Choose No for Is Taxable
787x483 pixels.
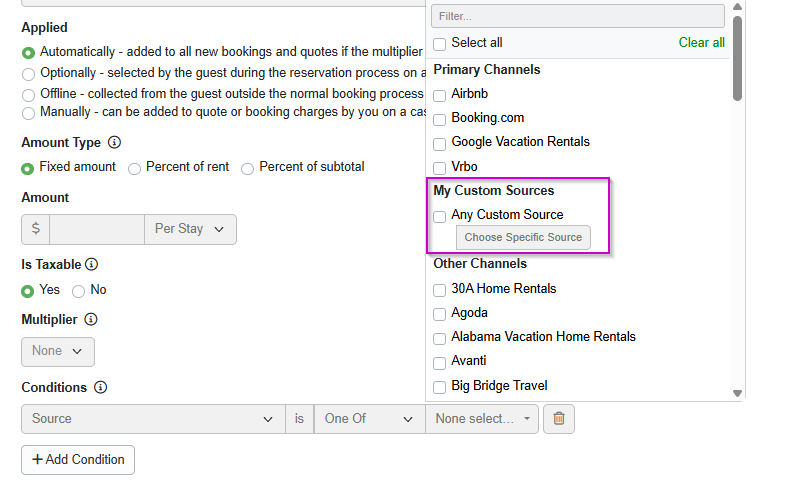(78, 291)
